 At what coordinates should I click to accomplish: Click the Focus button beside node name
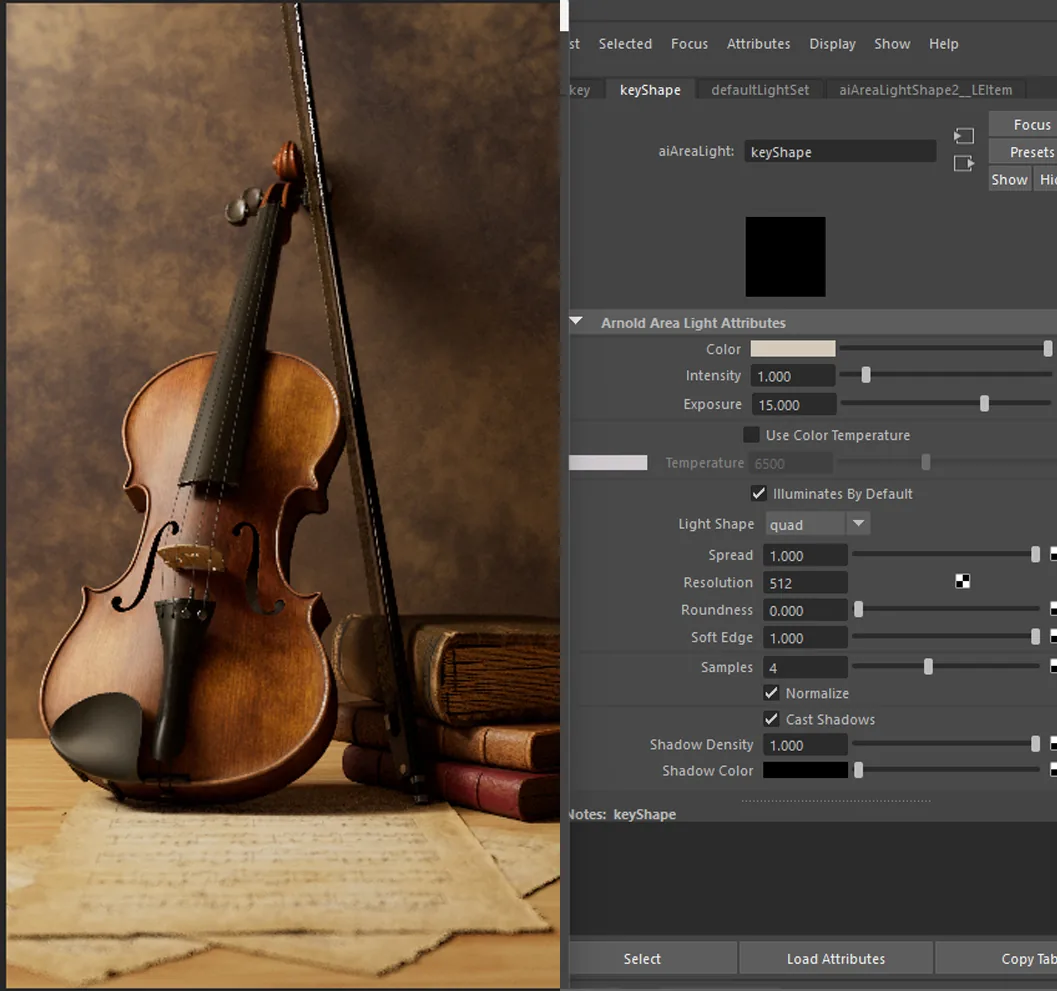click(1025, 125)
